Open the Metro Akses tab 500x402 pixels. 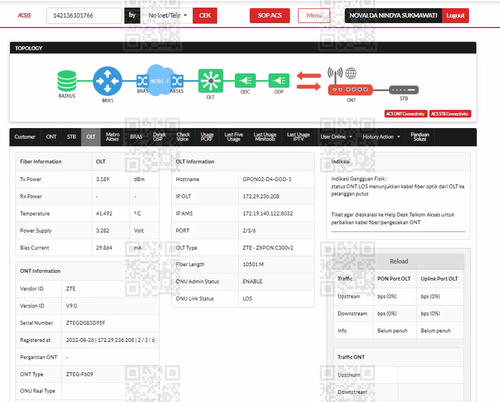(112, 137)
